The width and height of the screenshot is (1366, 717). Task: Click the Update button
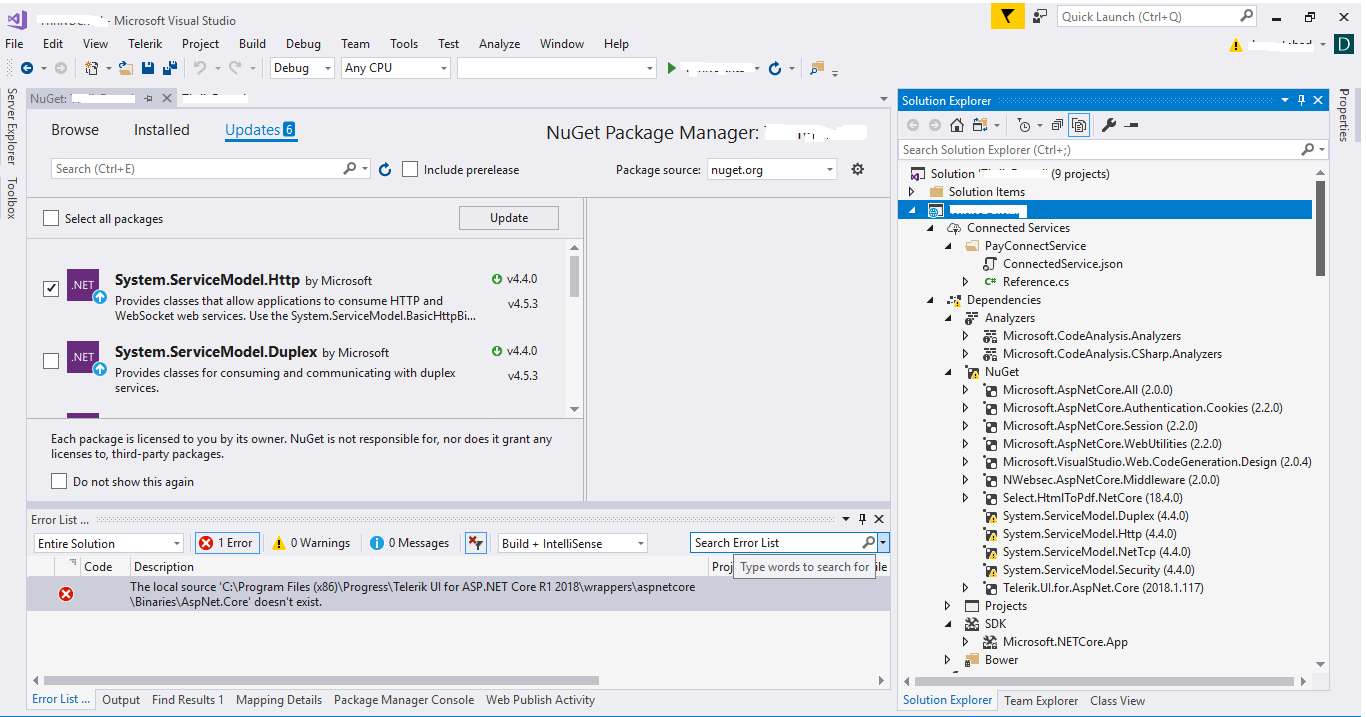tap(509, 218)
